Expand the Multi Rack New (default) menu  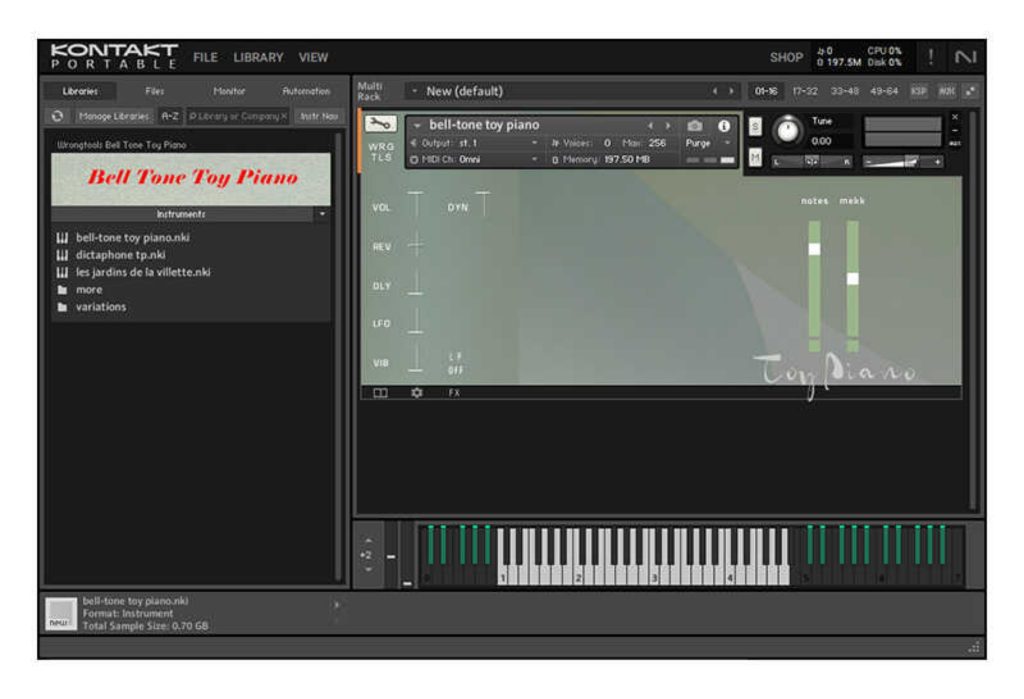point(413,91)
